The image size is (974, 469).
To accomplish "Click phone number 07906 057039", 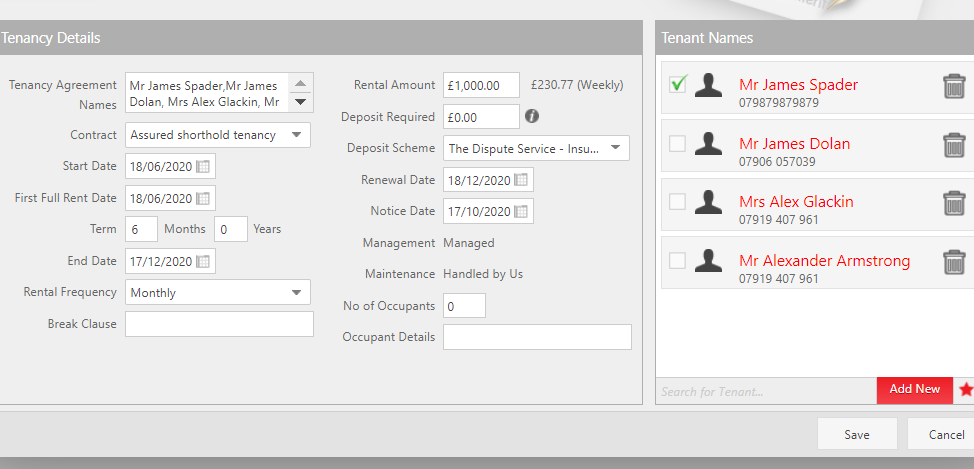I will [x=777, y=162].
